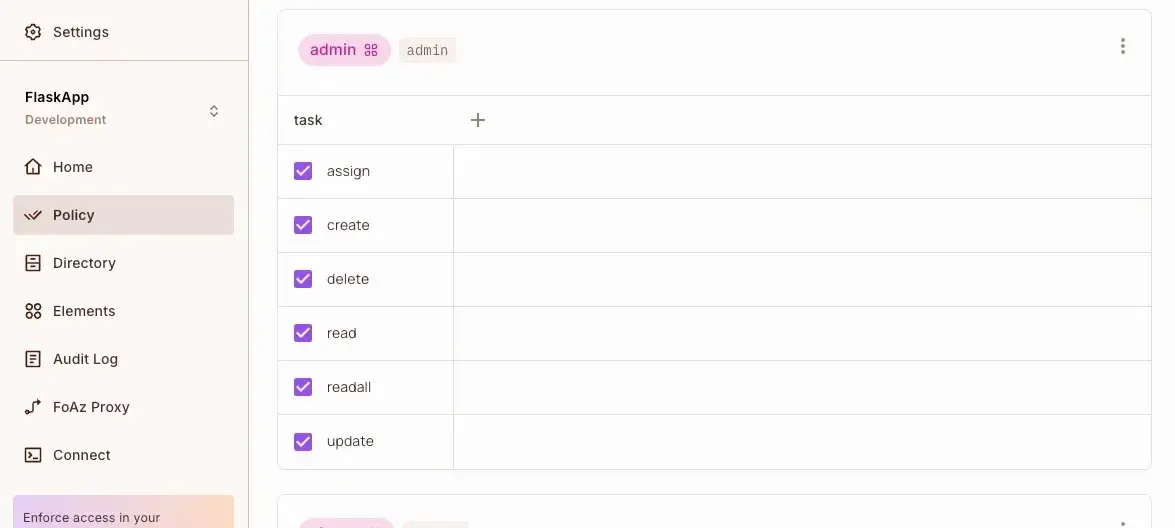Click the Audit Log document icon
Image resolution: width=1175 pixels, height=528 pixels.
pyautogui.click(x=33, y=359)
